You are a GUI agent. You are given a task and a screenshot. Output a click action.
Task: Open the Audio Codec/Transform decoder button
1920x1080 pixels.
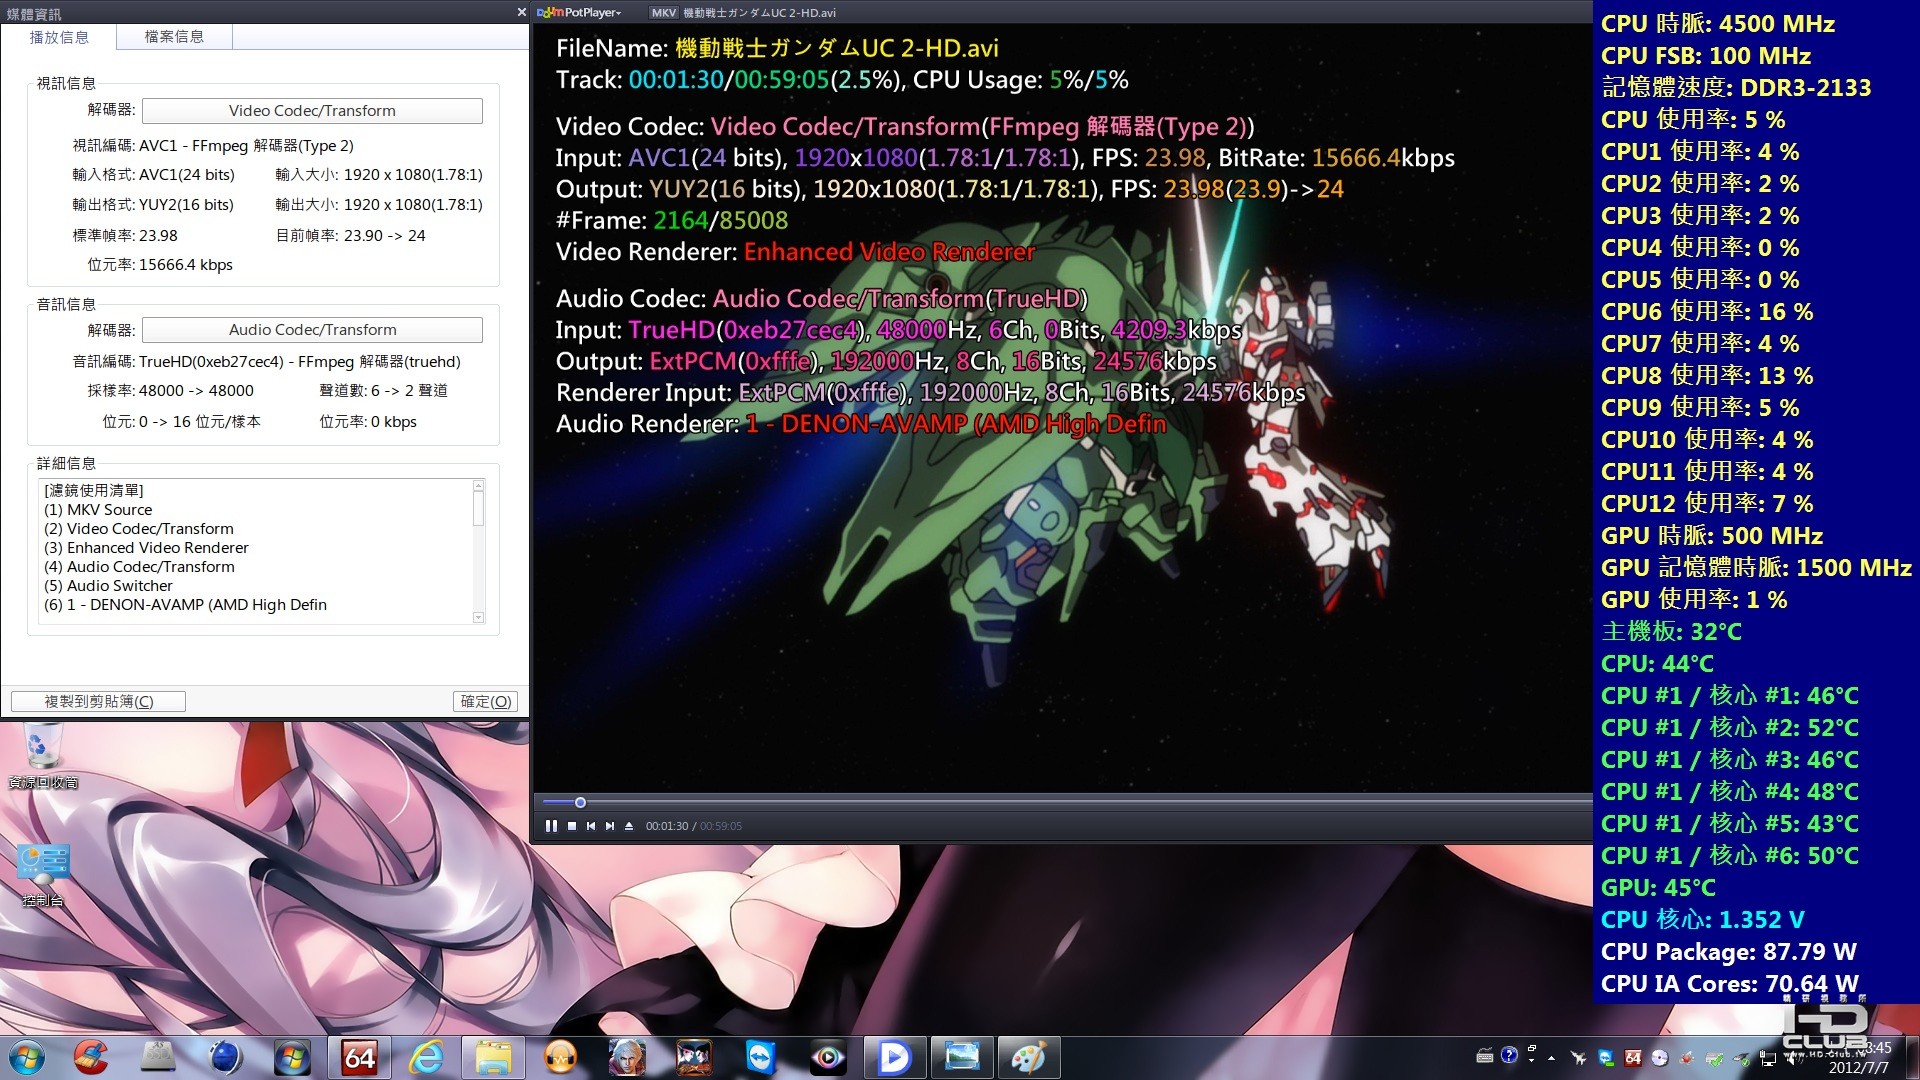312,330
